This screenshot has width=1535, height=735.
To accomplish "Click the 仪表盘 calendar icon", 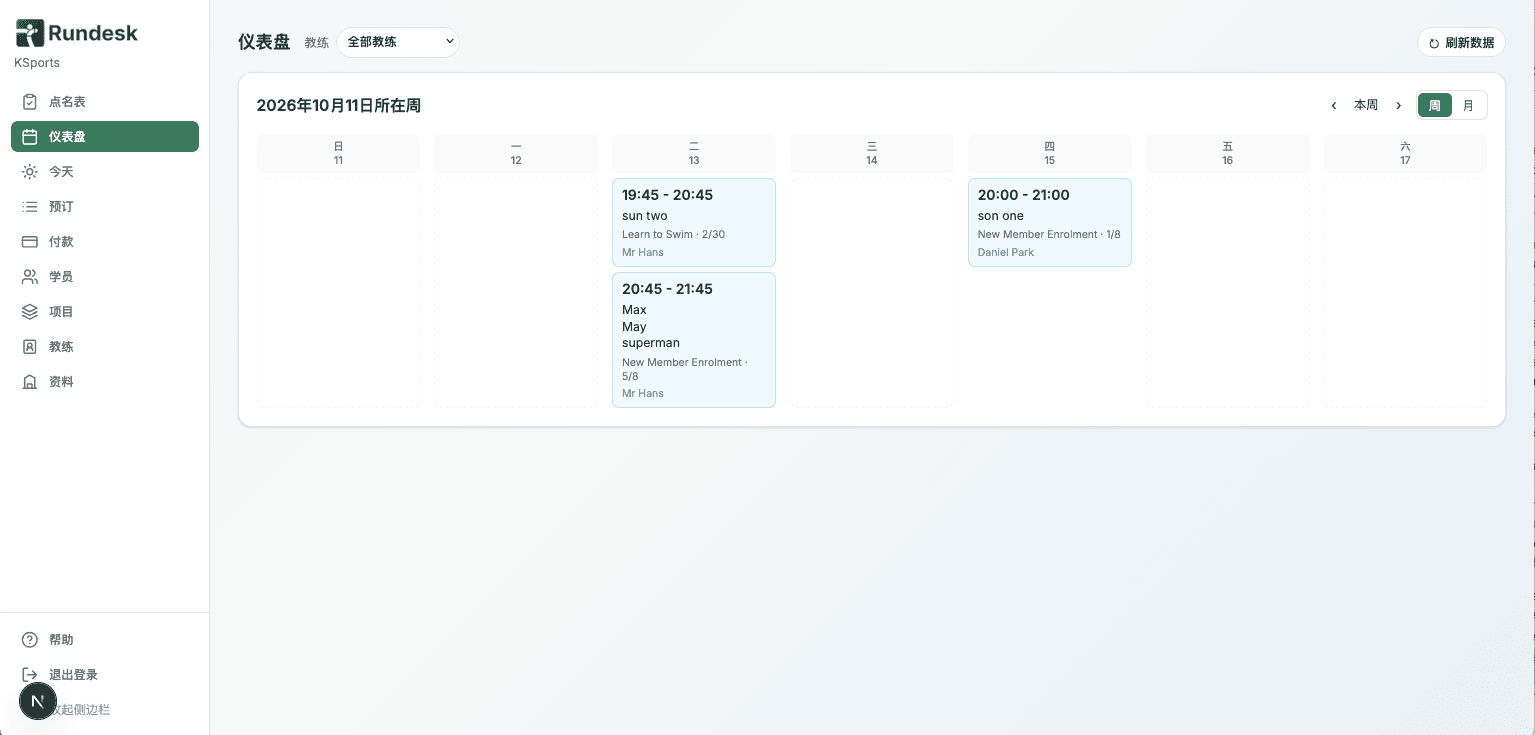I will point(30,137).
